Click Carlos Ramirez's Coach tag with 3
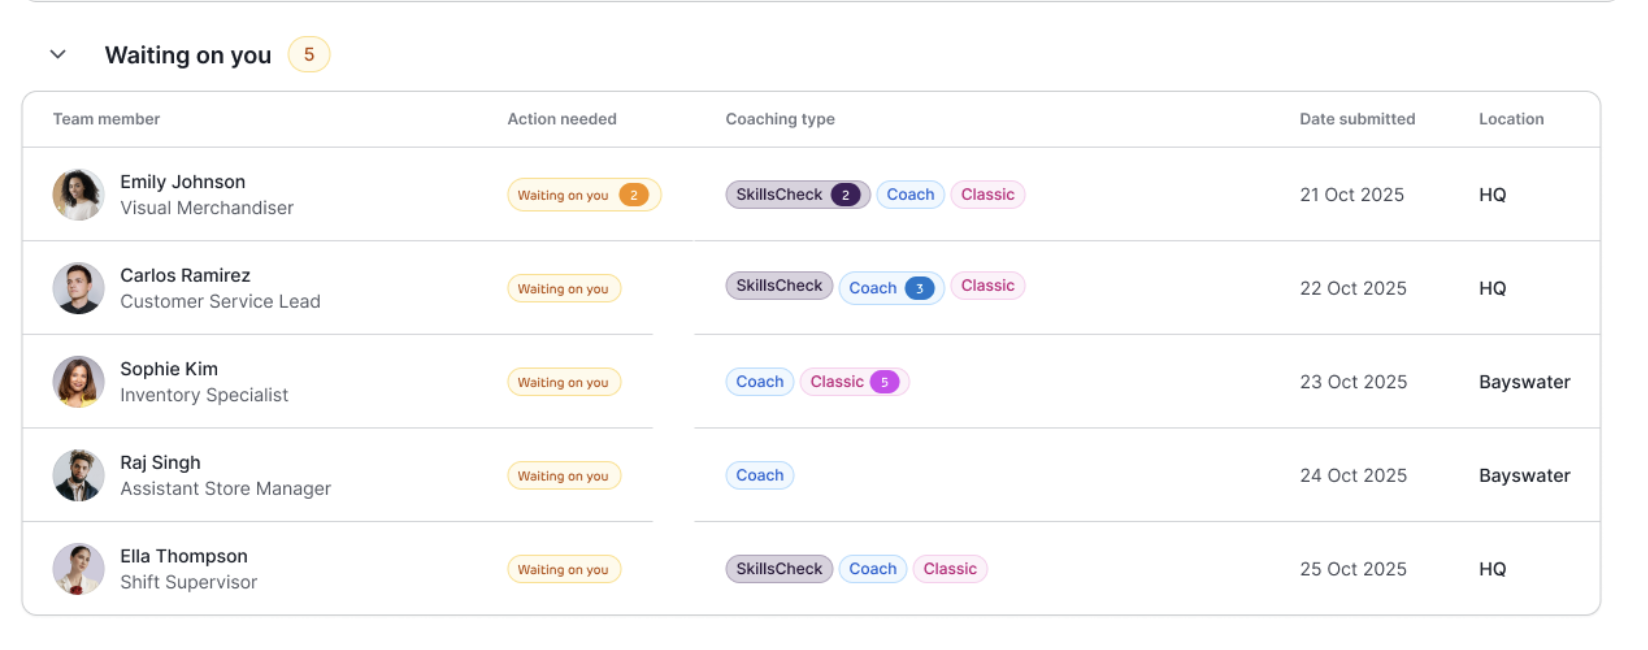This screenshot has height=650, width=1648. (x=890, y=288)
